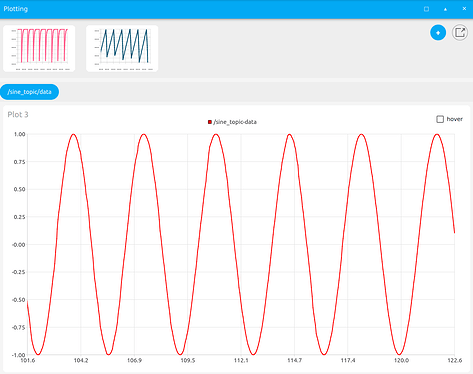This screenshot has height=374, width=473.
Task: Click the /sine_topic/data topic chip
Action: [29, 92]
